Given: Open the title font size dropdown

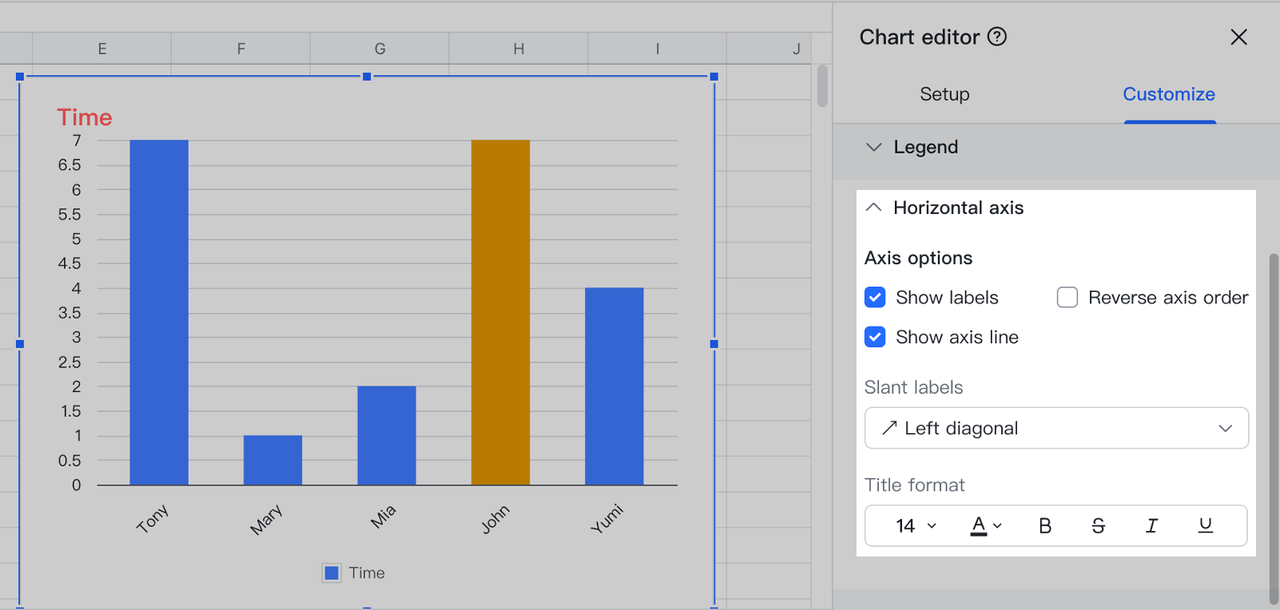Looking at the screenshot, I should pyautogui.click(x=915, y=526).
